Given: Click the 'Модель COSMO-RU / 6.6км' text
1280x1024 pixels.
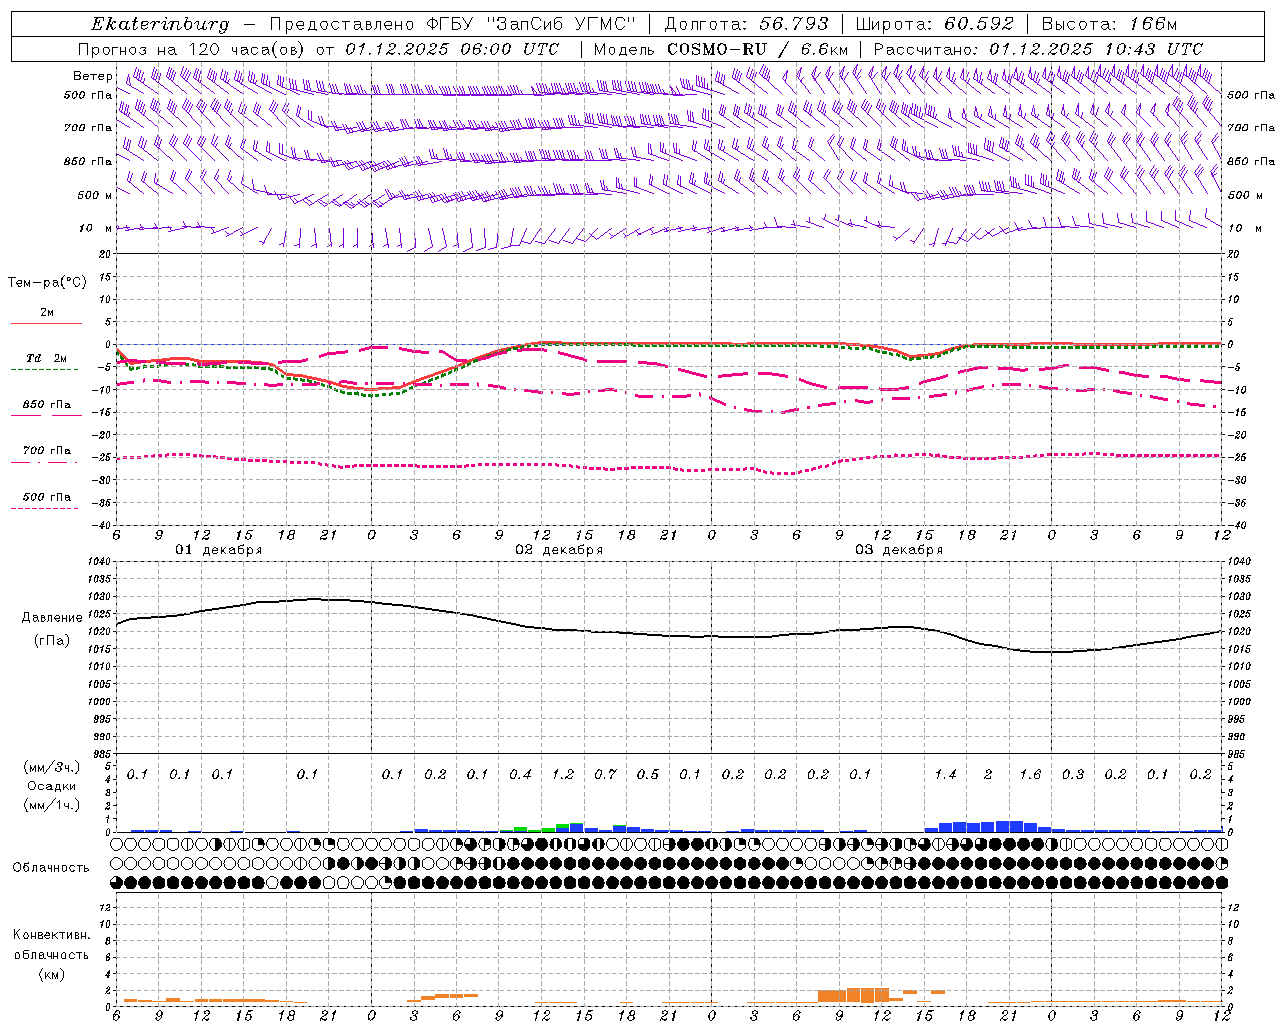Looking at the screenshot, I should pos(721,49).
